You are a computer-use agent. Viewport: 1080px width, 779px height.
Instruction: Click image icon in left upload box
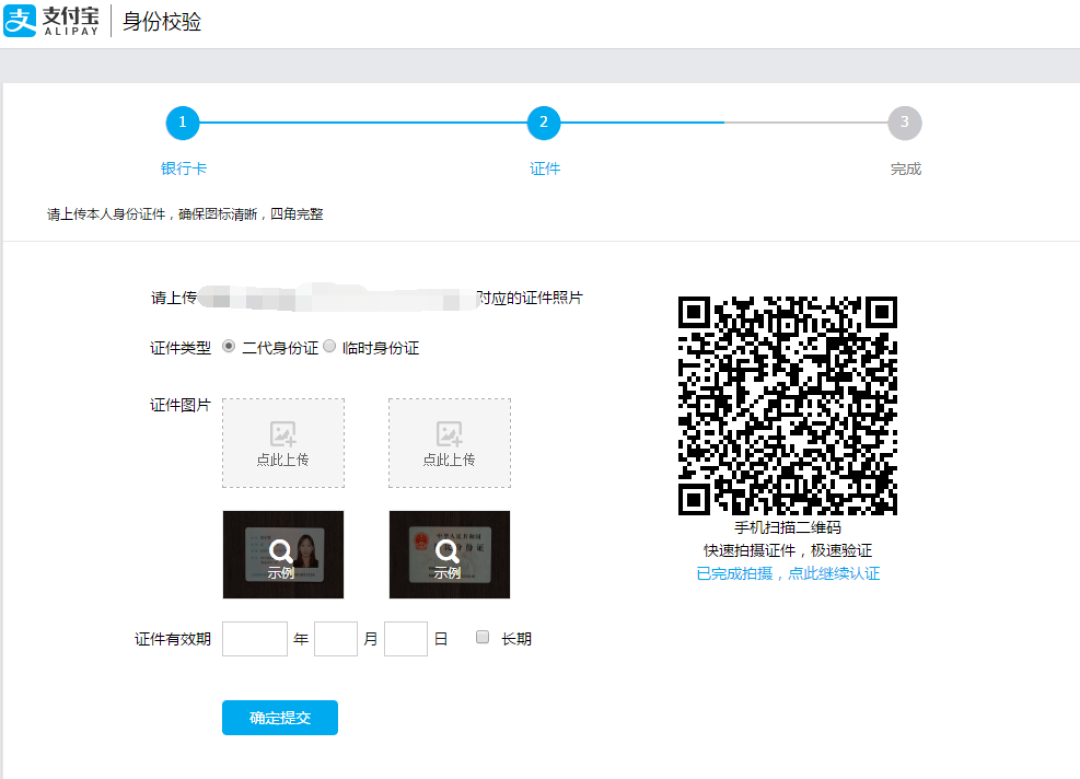tap(282, 434)
